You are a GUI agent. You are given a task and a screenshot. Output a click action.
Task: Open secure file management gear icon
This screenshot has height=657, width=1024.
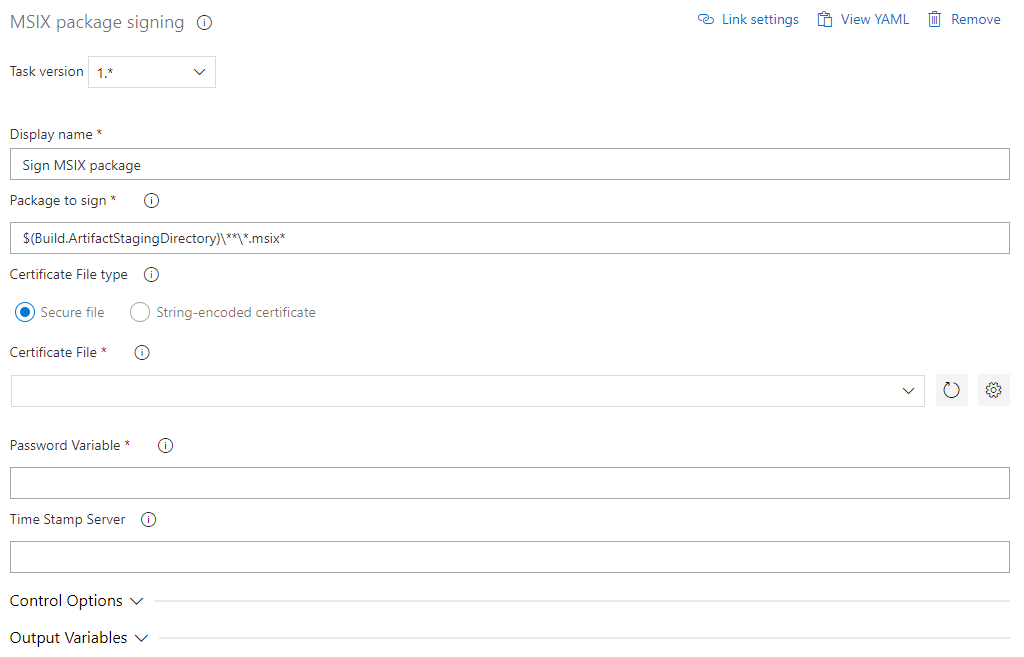(x=993, y=391)
